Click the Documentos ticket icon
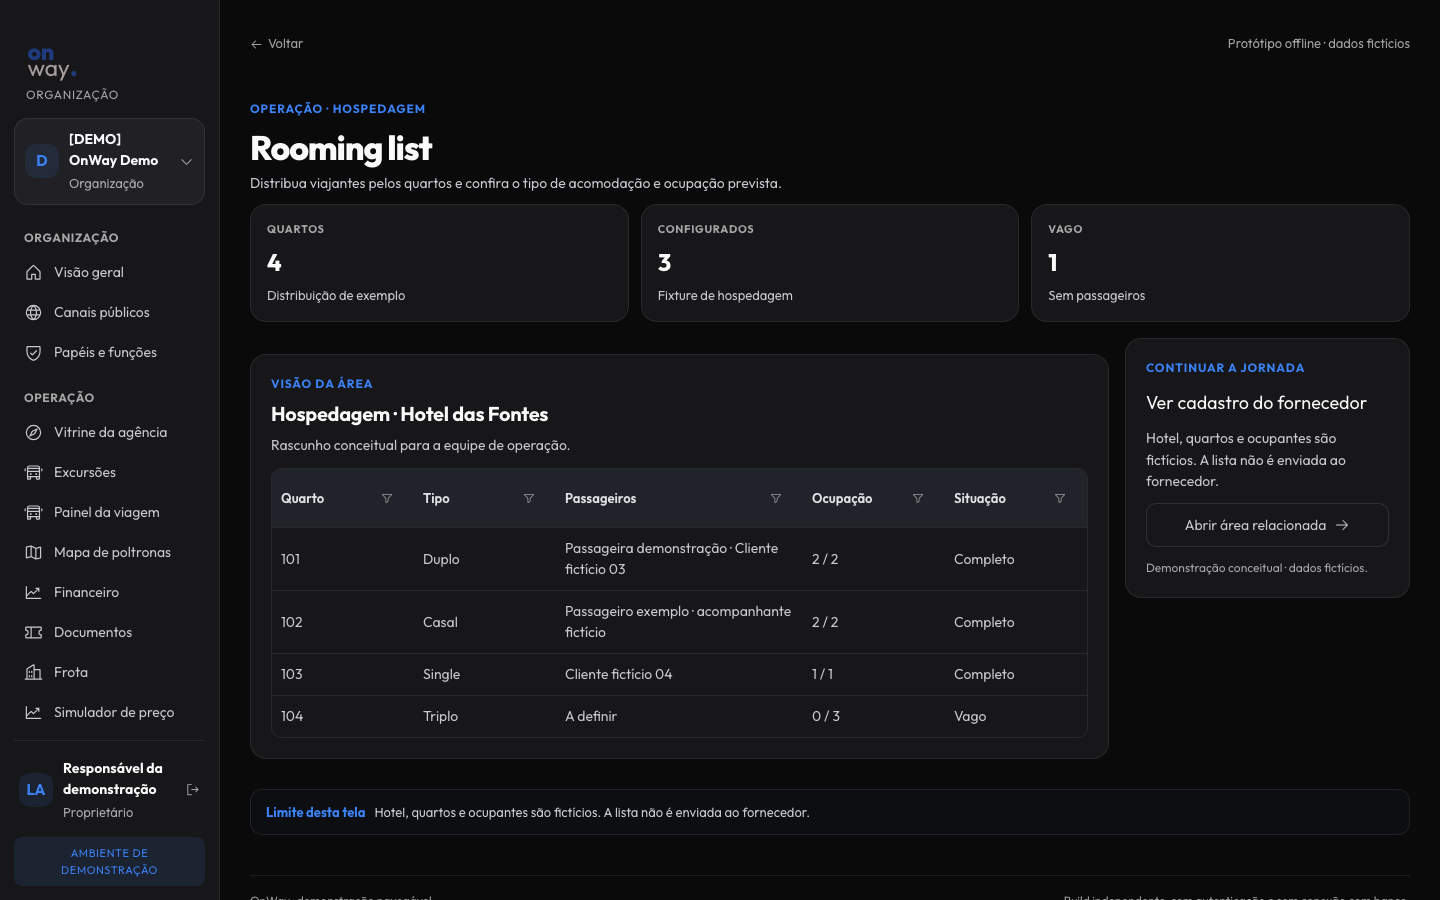The height and width of the screenshot is (900, 1440). click(33, 632)
